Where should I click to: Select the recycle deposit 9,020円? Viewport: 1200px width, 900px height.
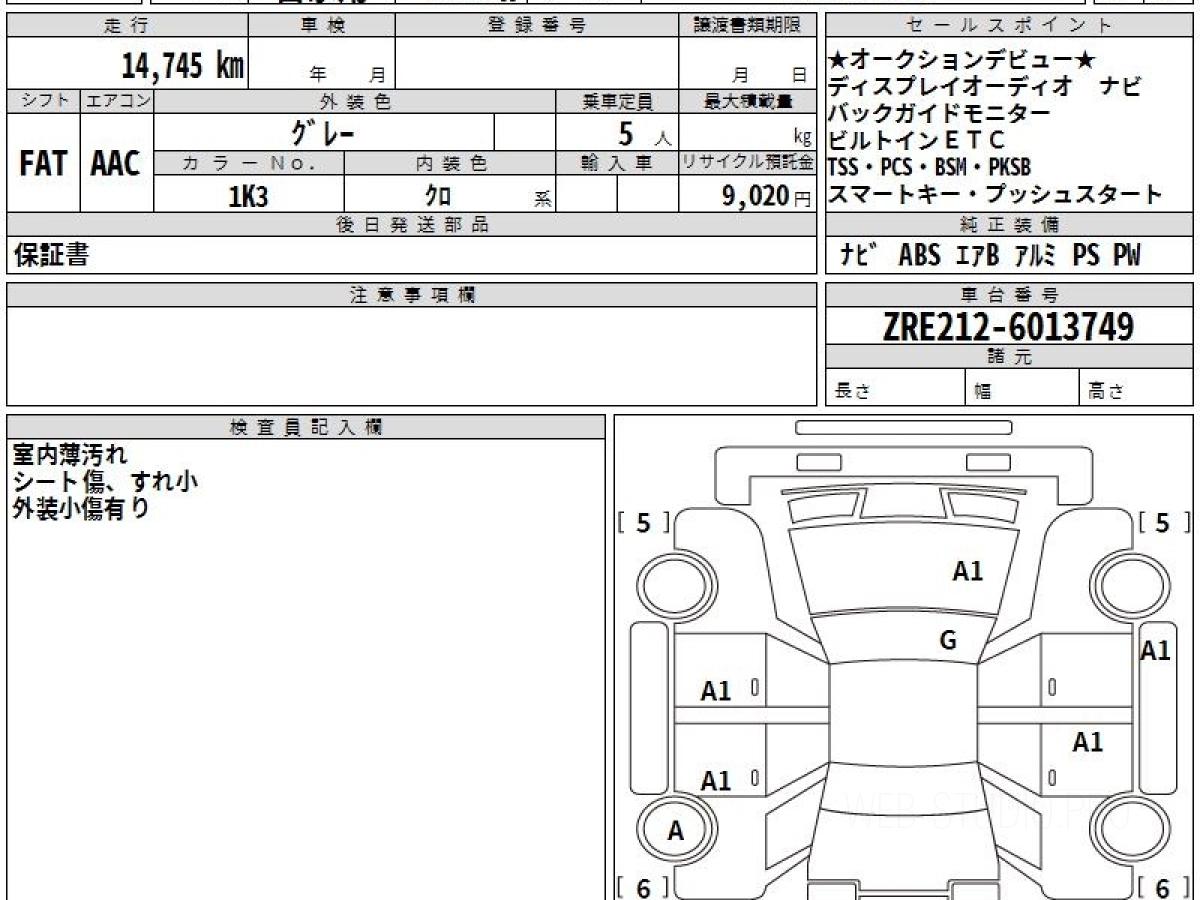pos(767,196)
